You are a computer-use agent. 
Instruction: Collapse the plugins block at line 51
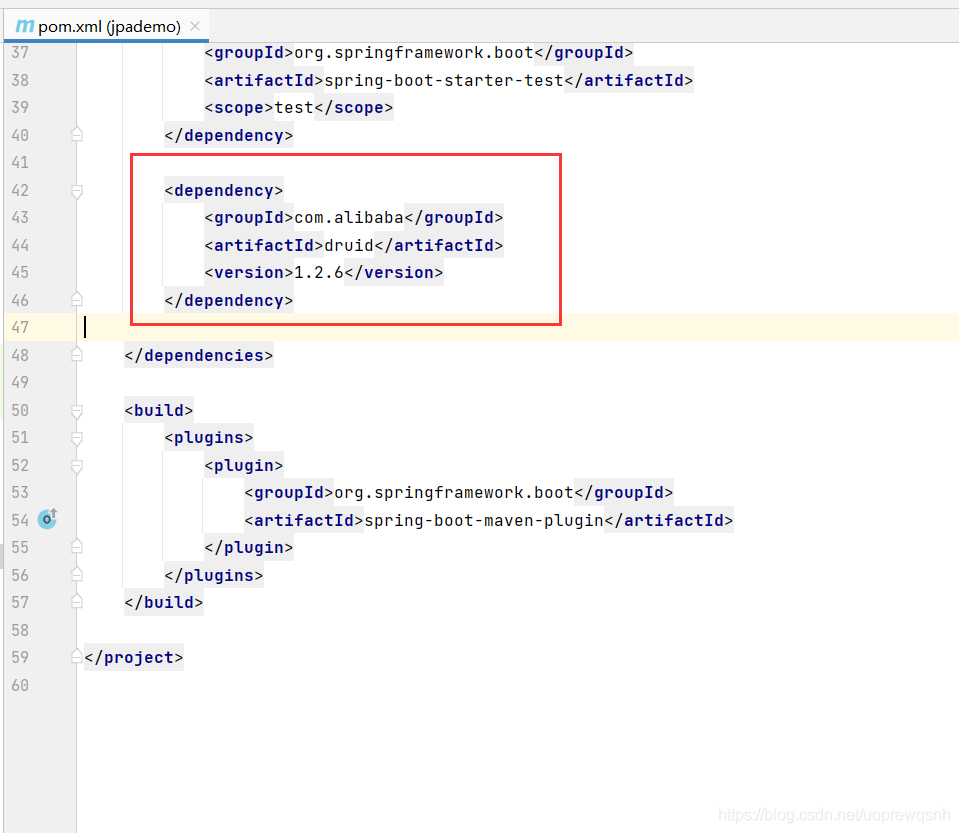click(76, 439)
